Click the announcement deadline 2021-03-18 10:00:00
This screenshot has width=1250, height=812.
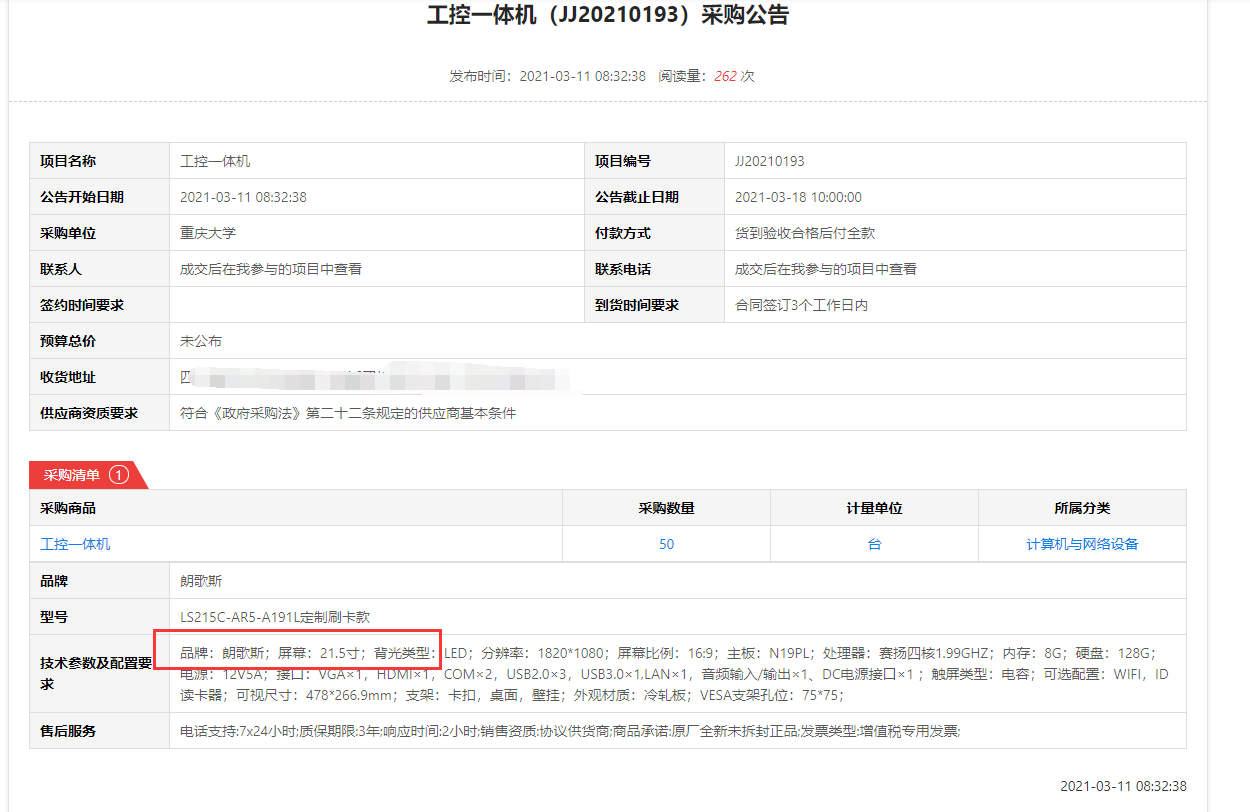point(798,197)
